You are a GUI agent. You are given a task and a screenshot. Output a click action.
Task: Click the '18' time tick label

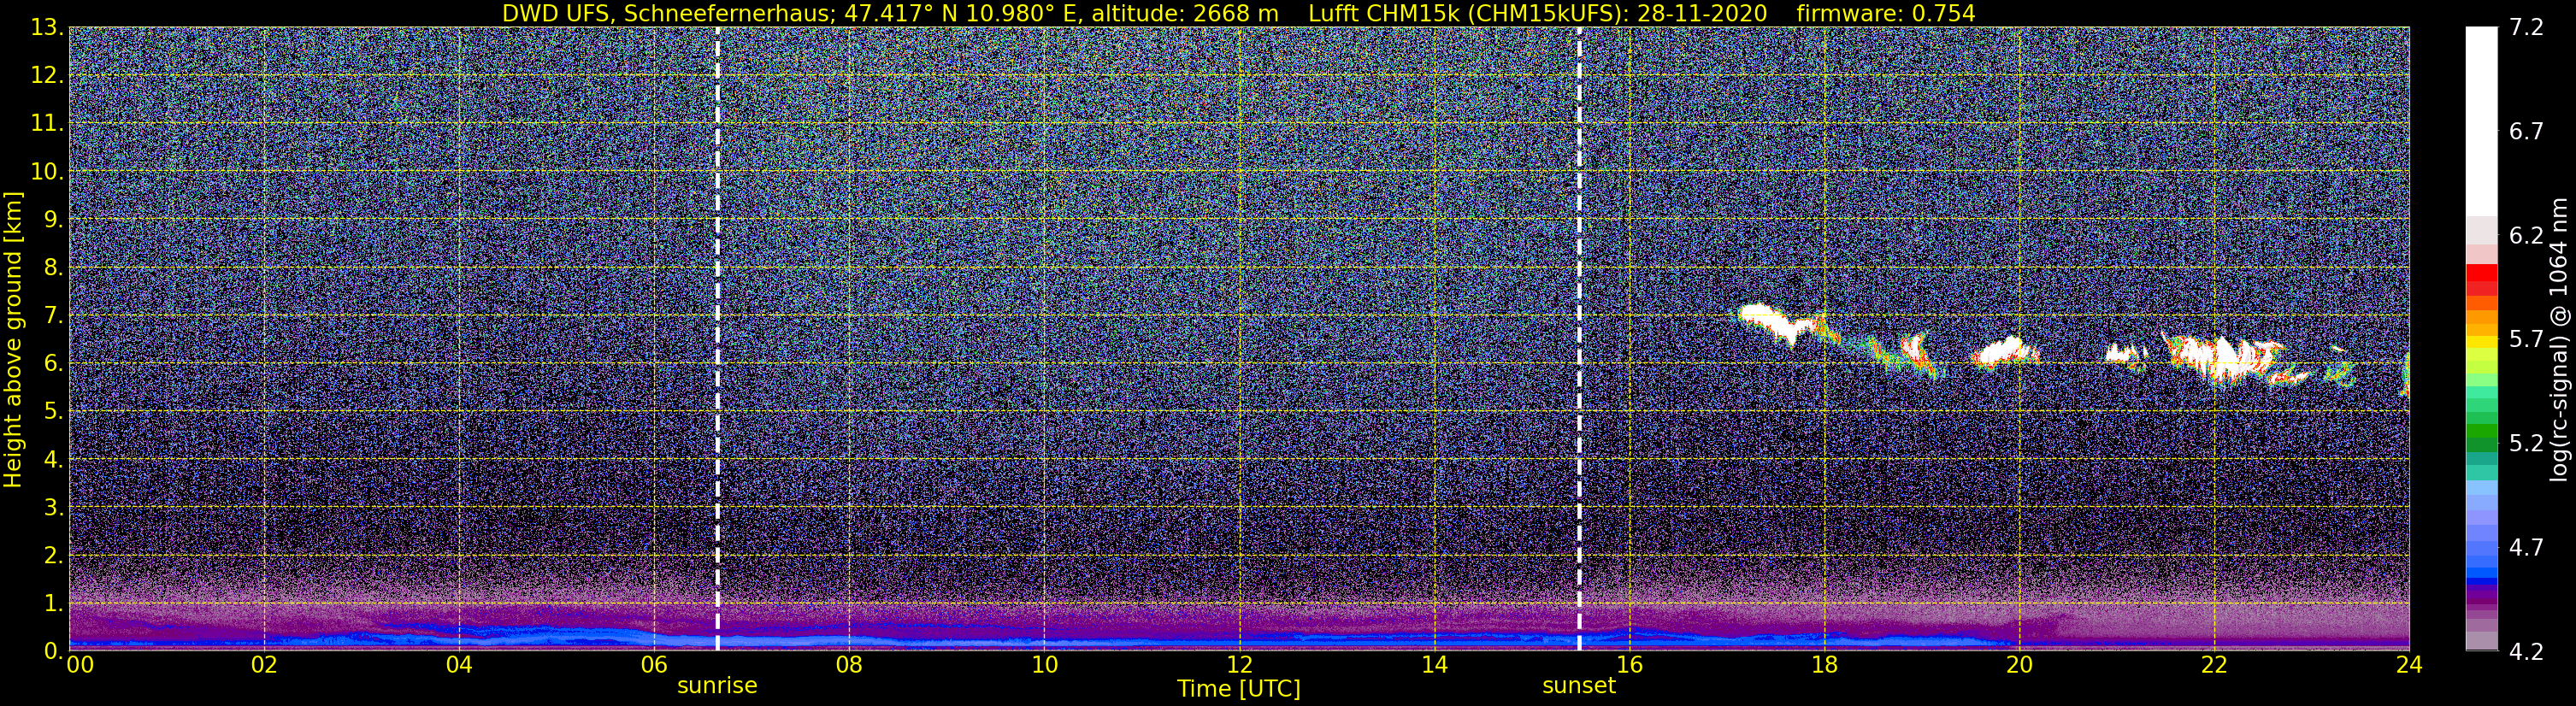point(1824,665)
